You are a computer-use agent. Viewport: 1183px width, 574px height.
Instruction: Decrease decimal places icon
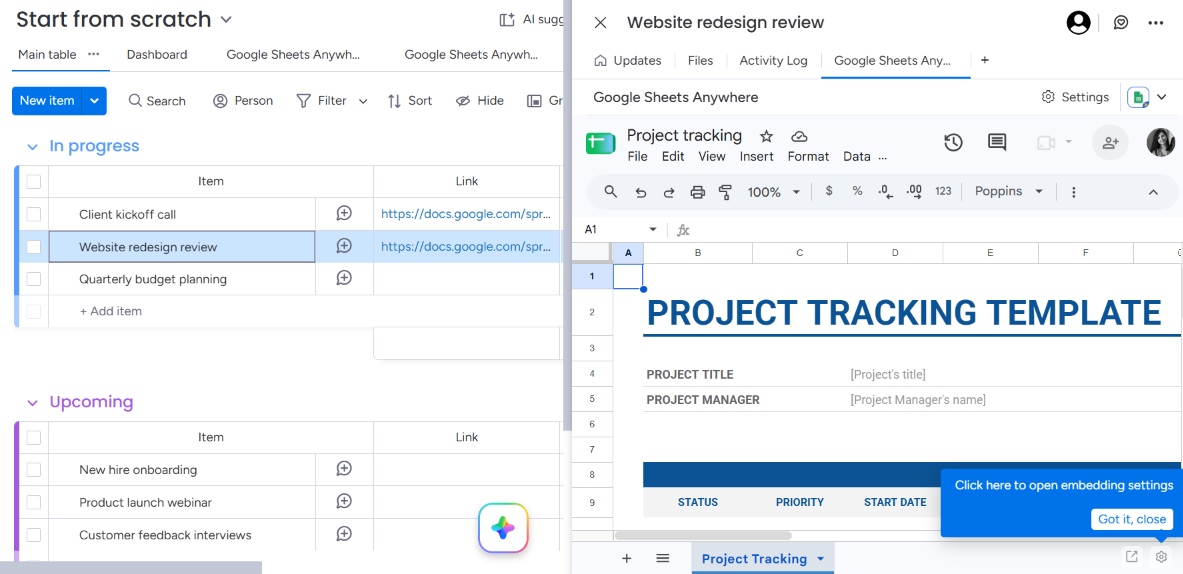886,192
